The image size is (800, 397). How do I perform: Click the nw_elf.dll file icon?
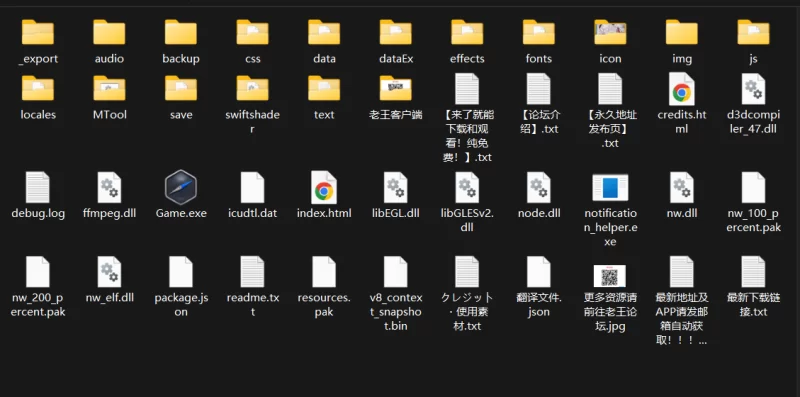coord(109,271)
